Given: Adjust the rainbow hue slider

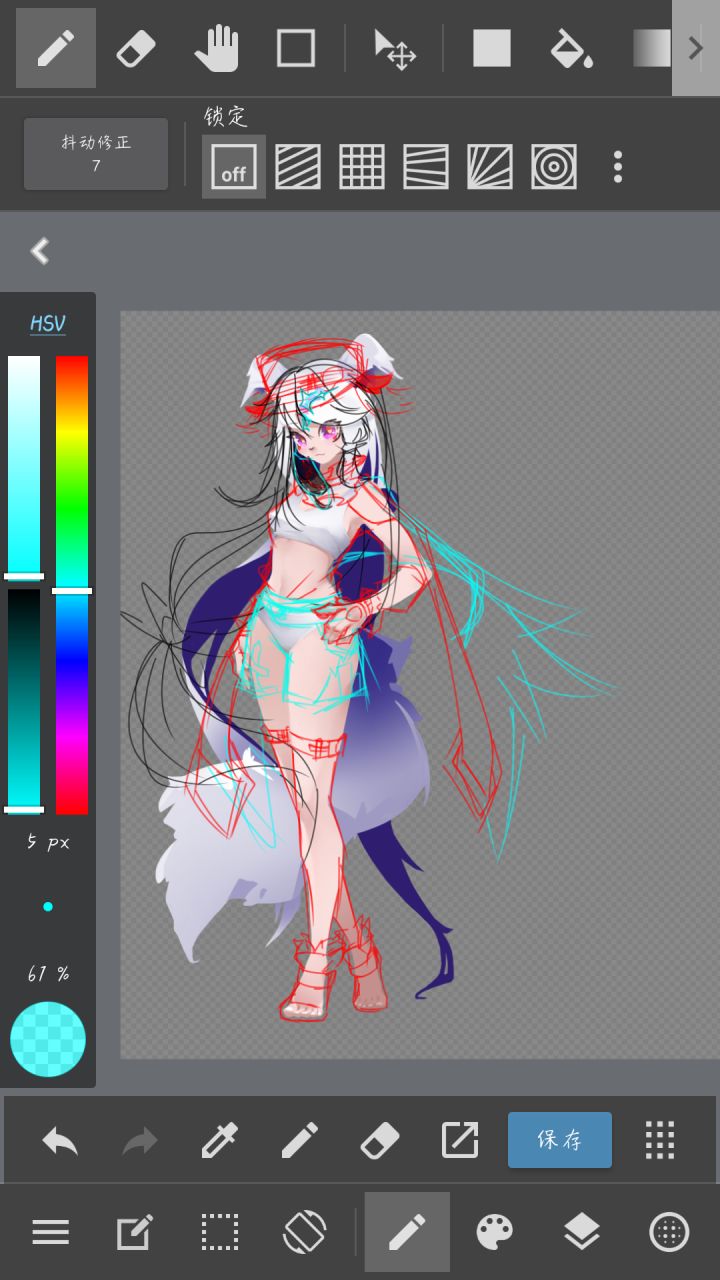Looking at the screenshot, I should point(72,585).
